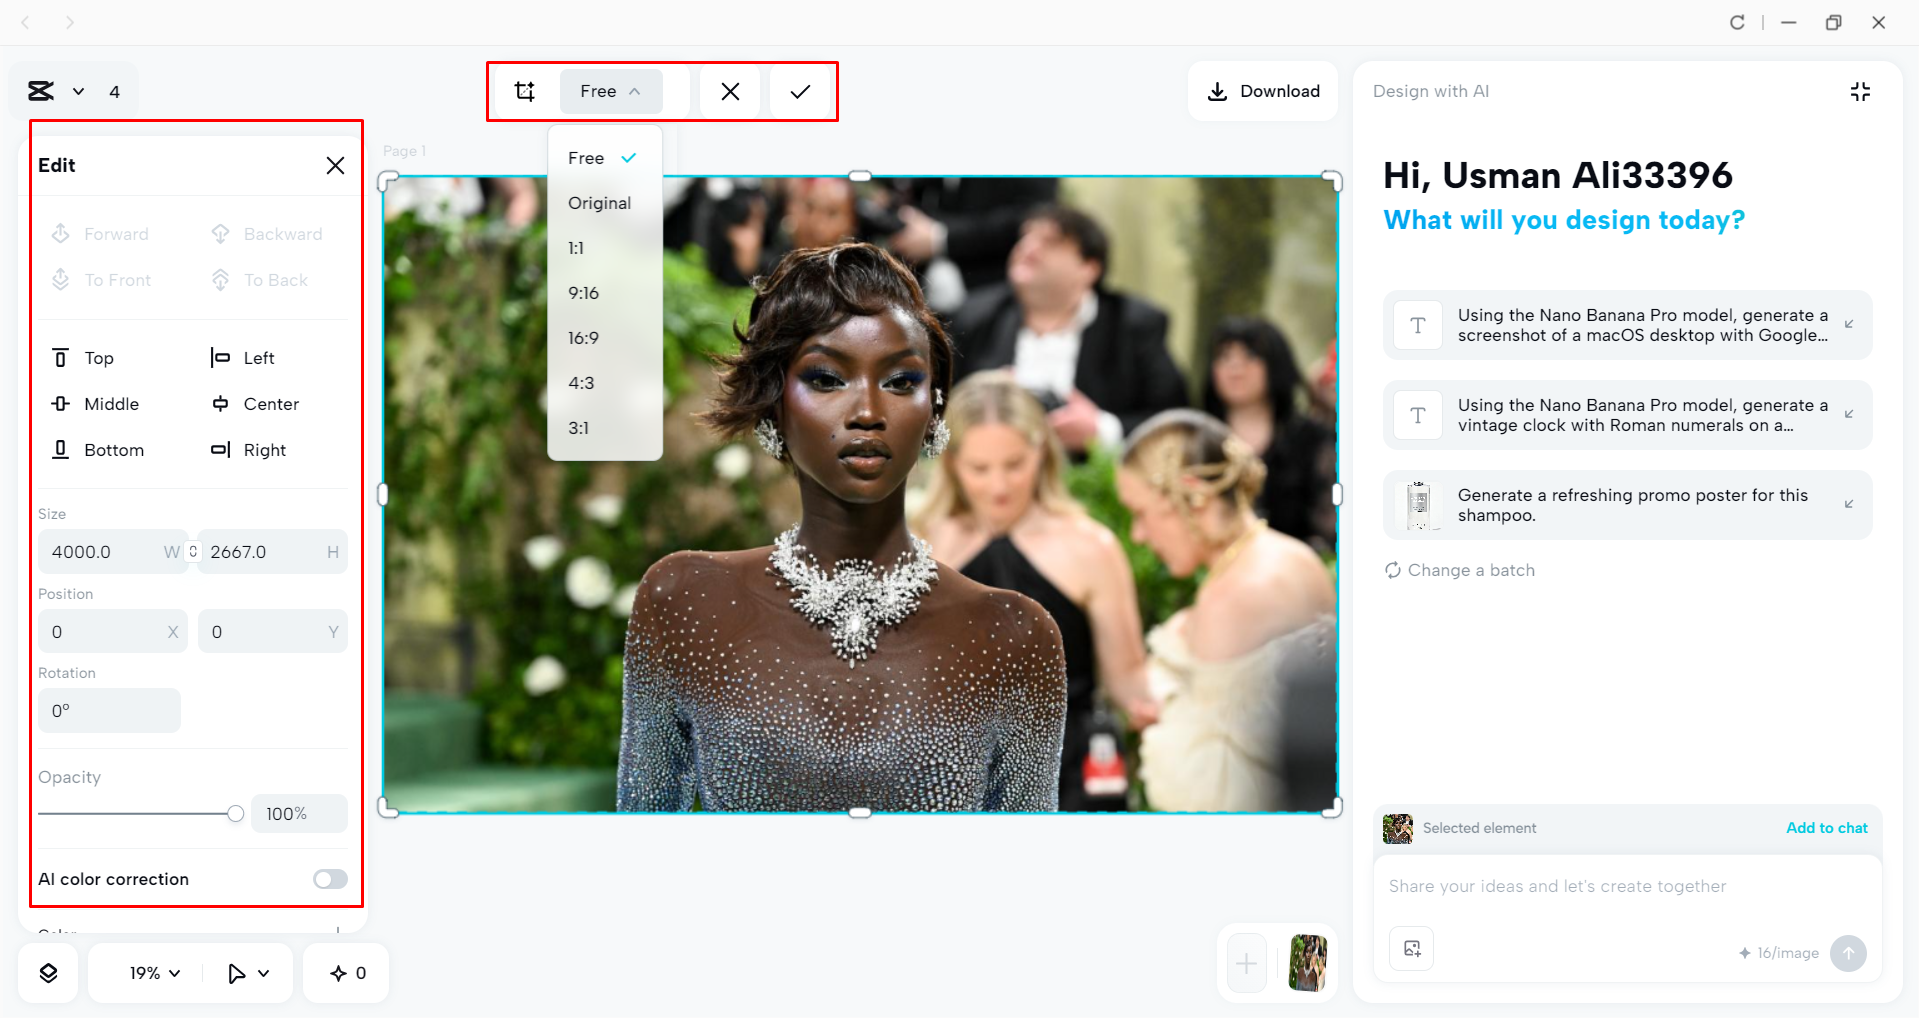Select the 3:1 crop ratio

point(605,428)
